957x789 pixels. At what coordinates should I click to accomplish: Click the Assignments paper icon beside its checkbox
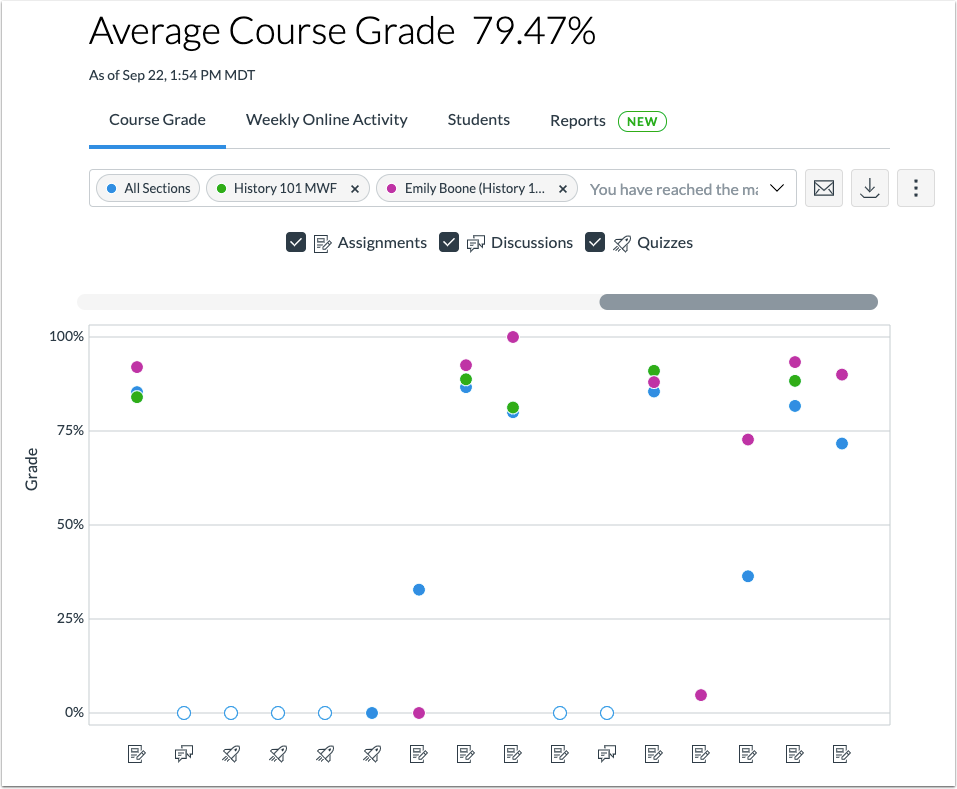[x=322, y=242]
